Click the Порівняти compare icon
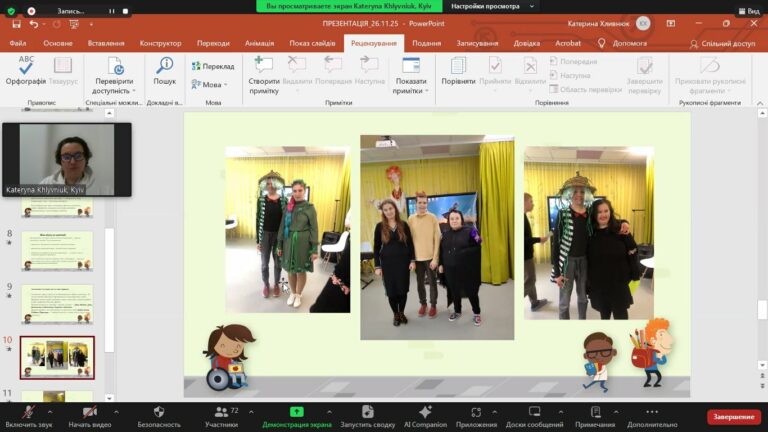The height and width of the screenshot is (432, 768). [458, 71]
